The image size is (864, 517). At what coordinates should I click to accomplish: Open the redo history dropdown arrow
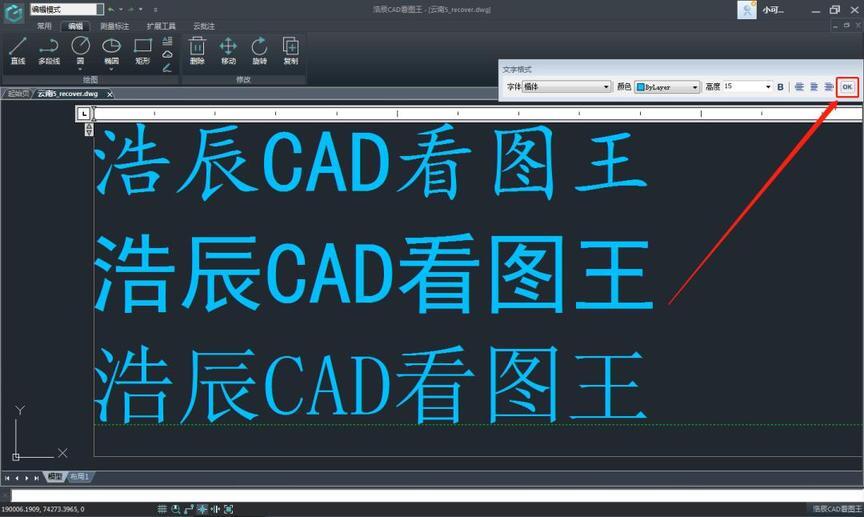coord(141,9)
